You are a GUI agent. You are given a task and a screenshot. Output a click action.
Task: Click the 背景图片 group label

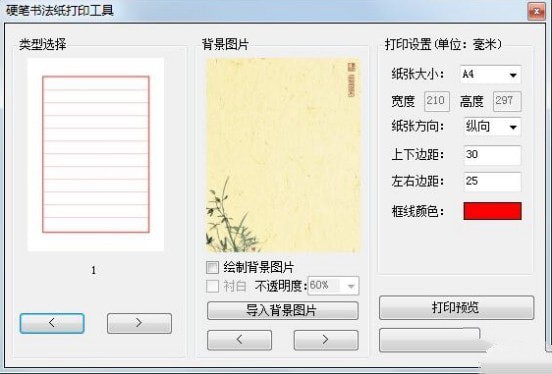click(225, 44)
